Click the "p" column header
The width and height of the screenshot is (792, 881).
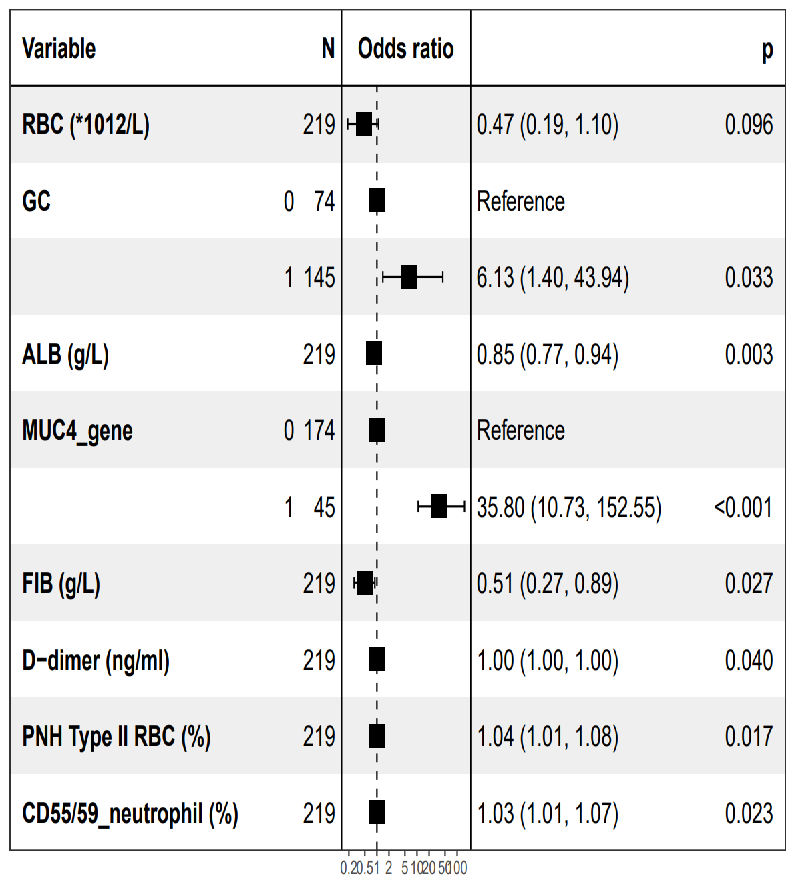point(767,50)
